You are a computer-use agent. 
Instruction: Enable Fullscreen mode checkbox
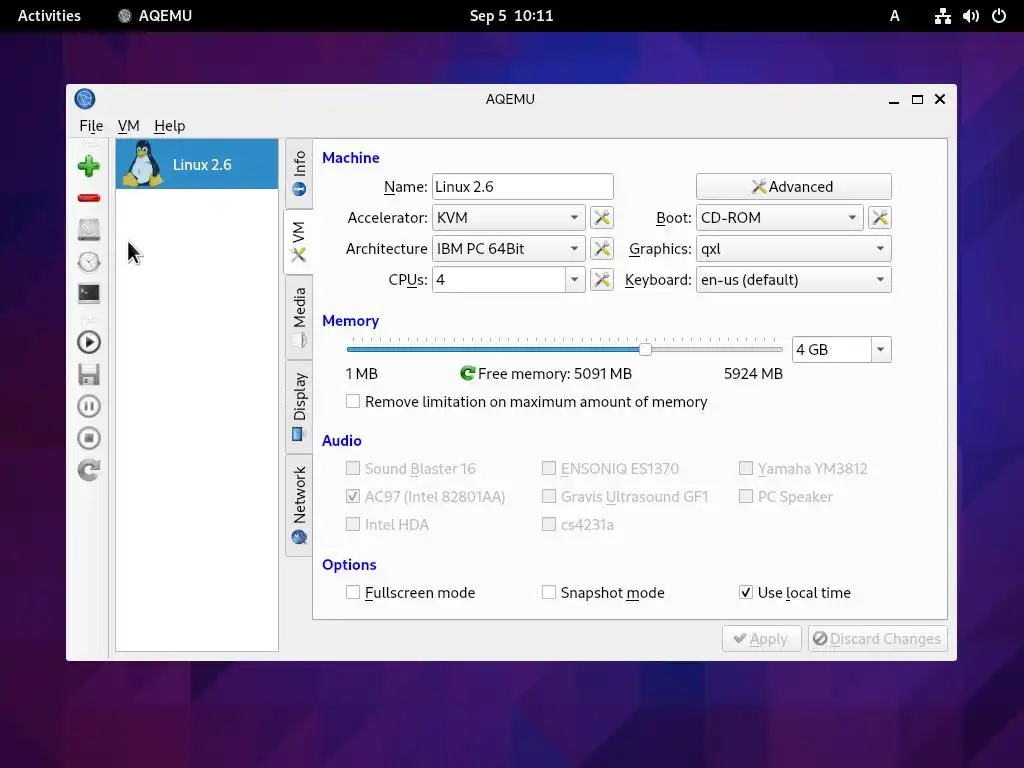click(x=353, y=592)
